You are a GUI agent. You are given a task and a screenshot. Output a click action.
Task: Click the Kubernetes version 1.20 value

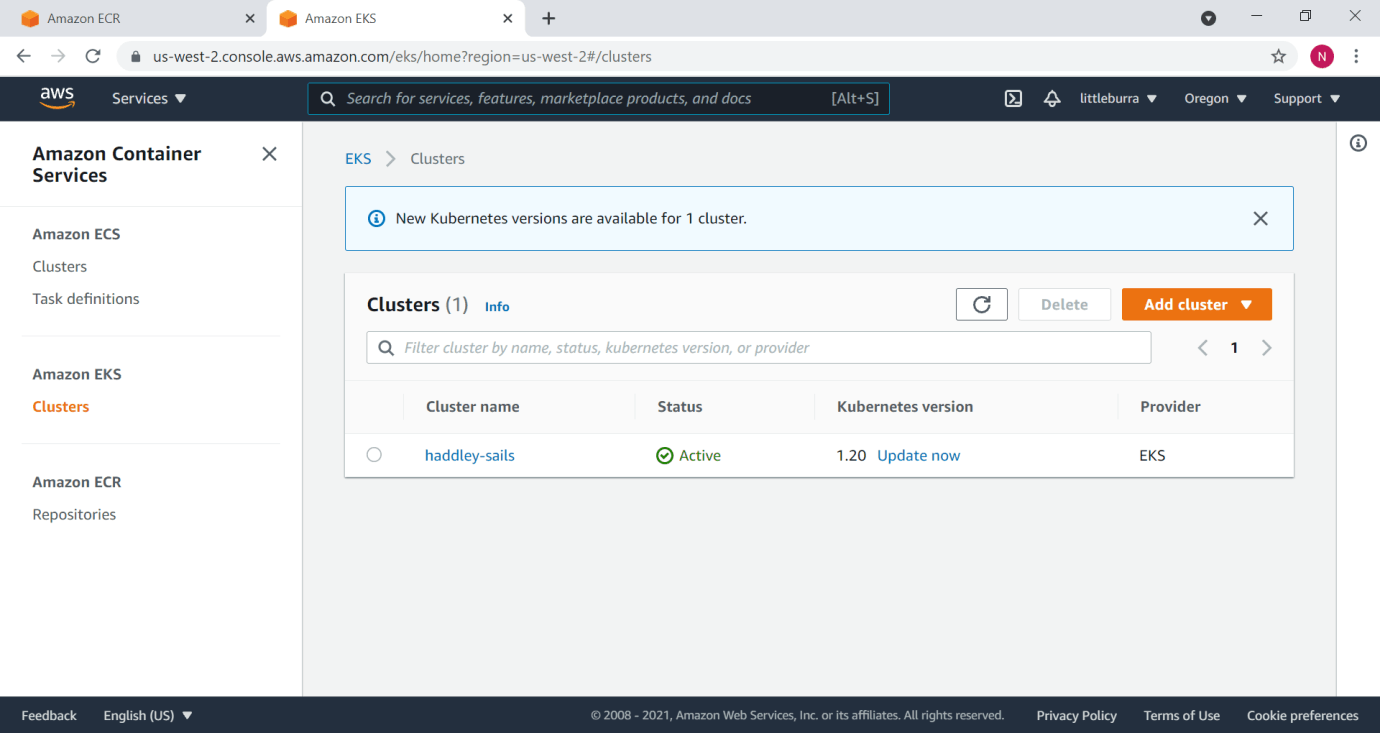tap(851, 456)
